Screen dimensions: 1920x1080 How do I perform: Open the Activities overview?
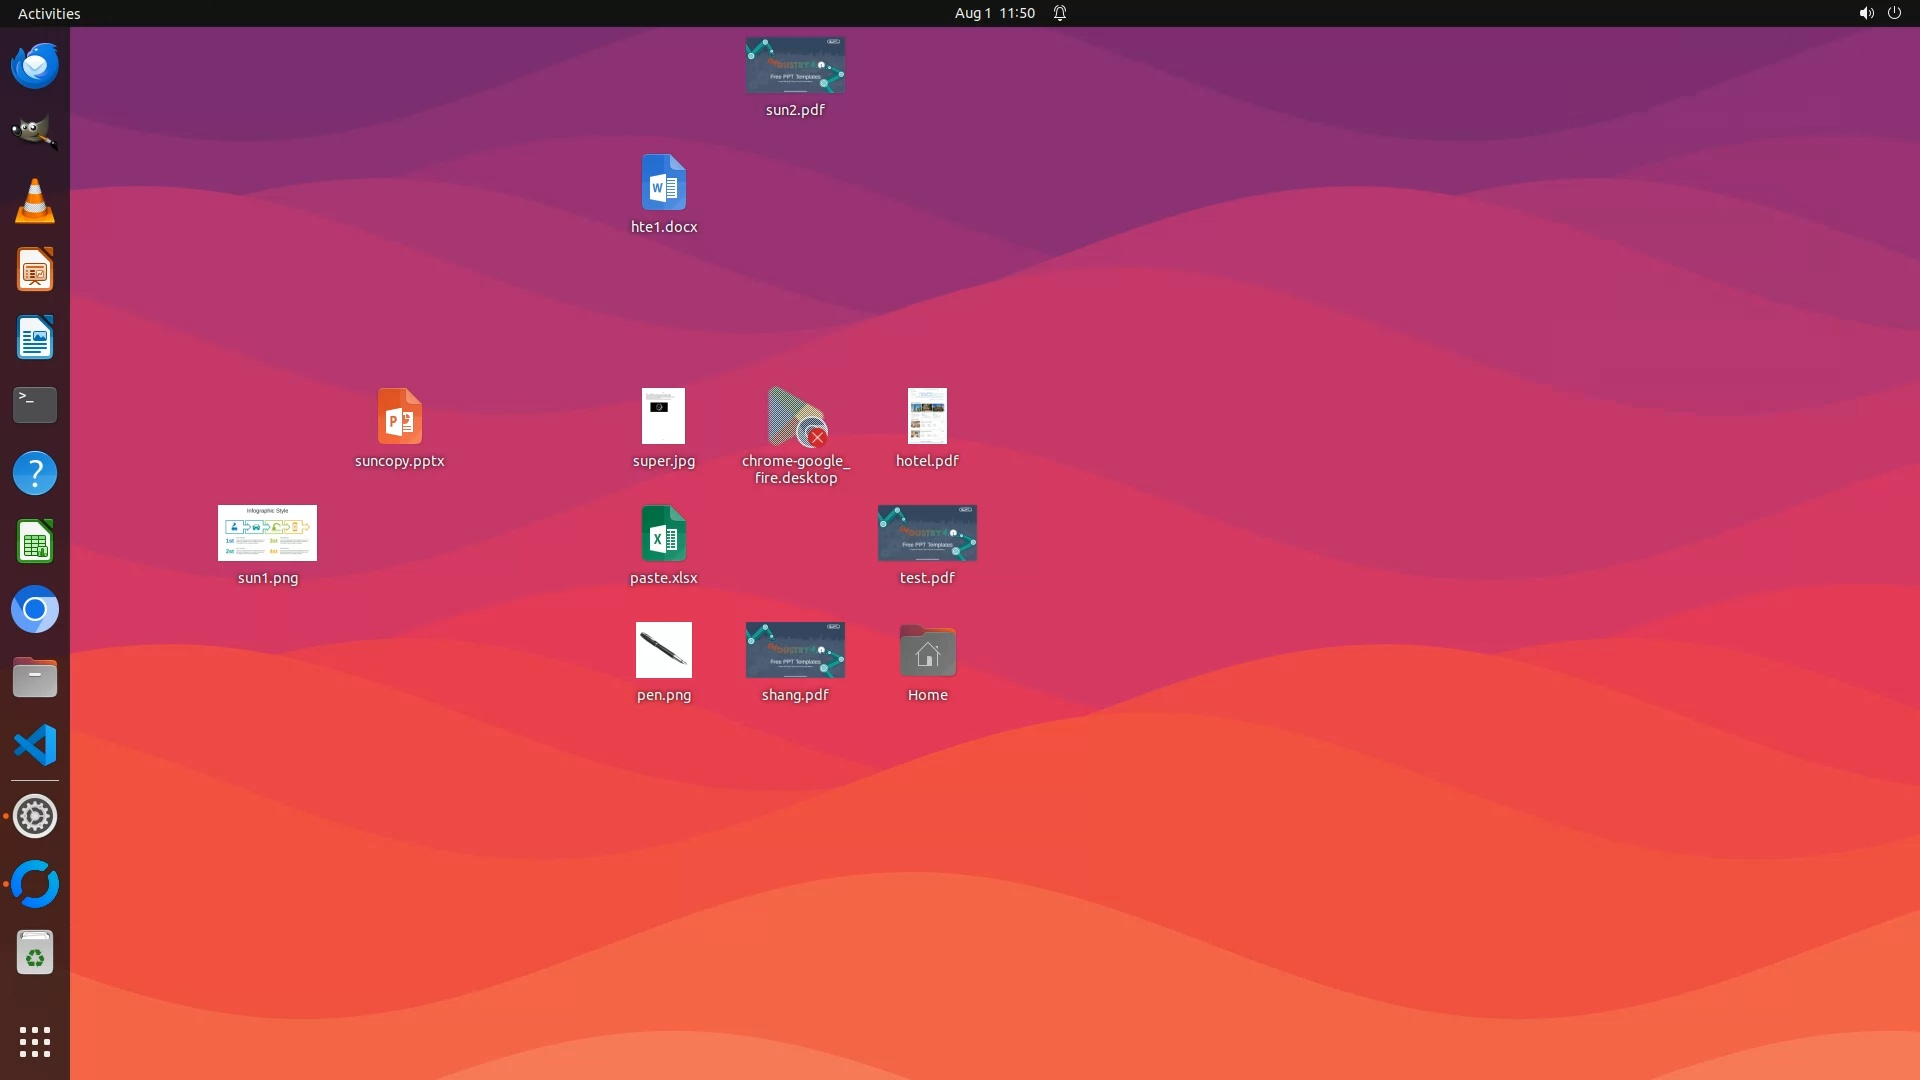click(49, 13)
